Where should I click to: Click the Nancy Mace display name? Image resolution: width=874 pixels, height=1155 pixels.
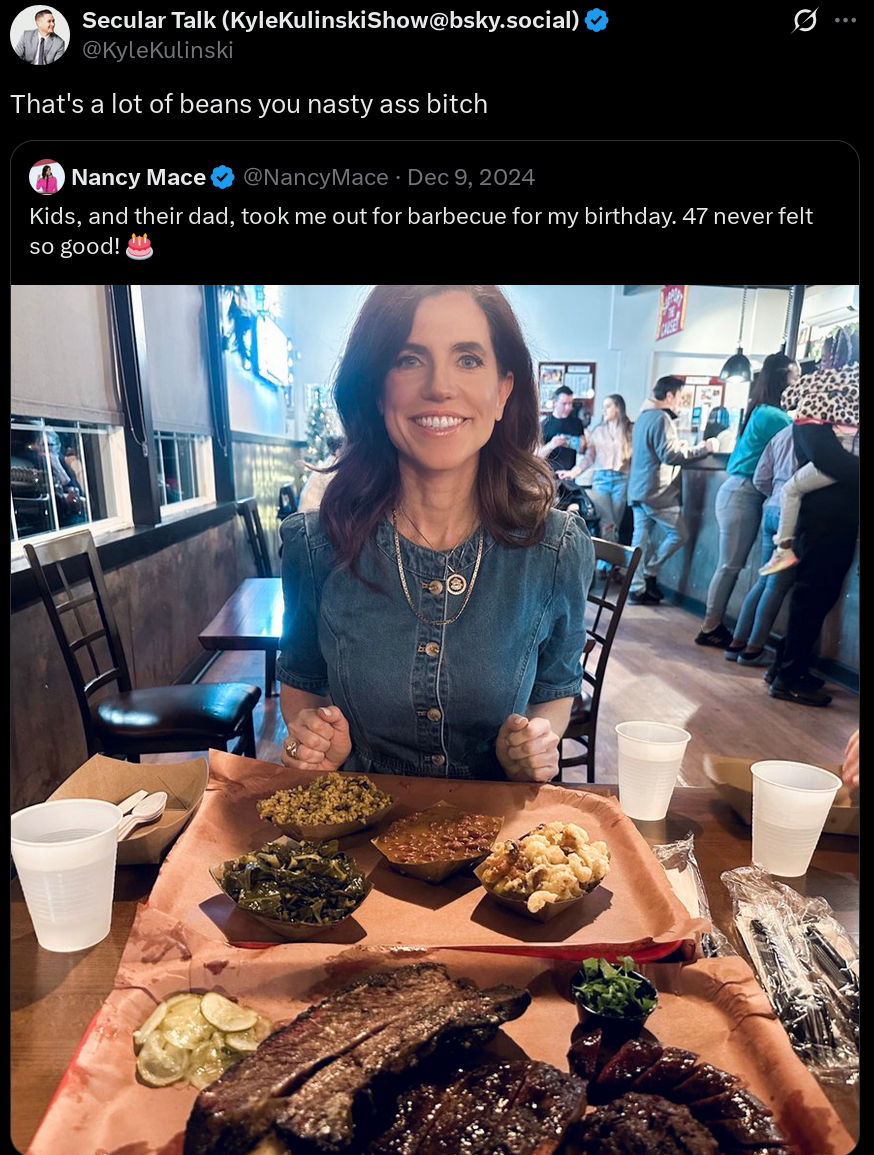(138, 178)
